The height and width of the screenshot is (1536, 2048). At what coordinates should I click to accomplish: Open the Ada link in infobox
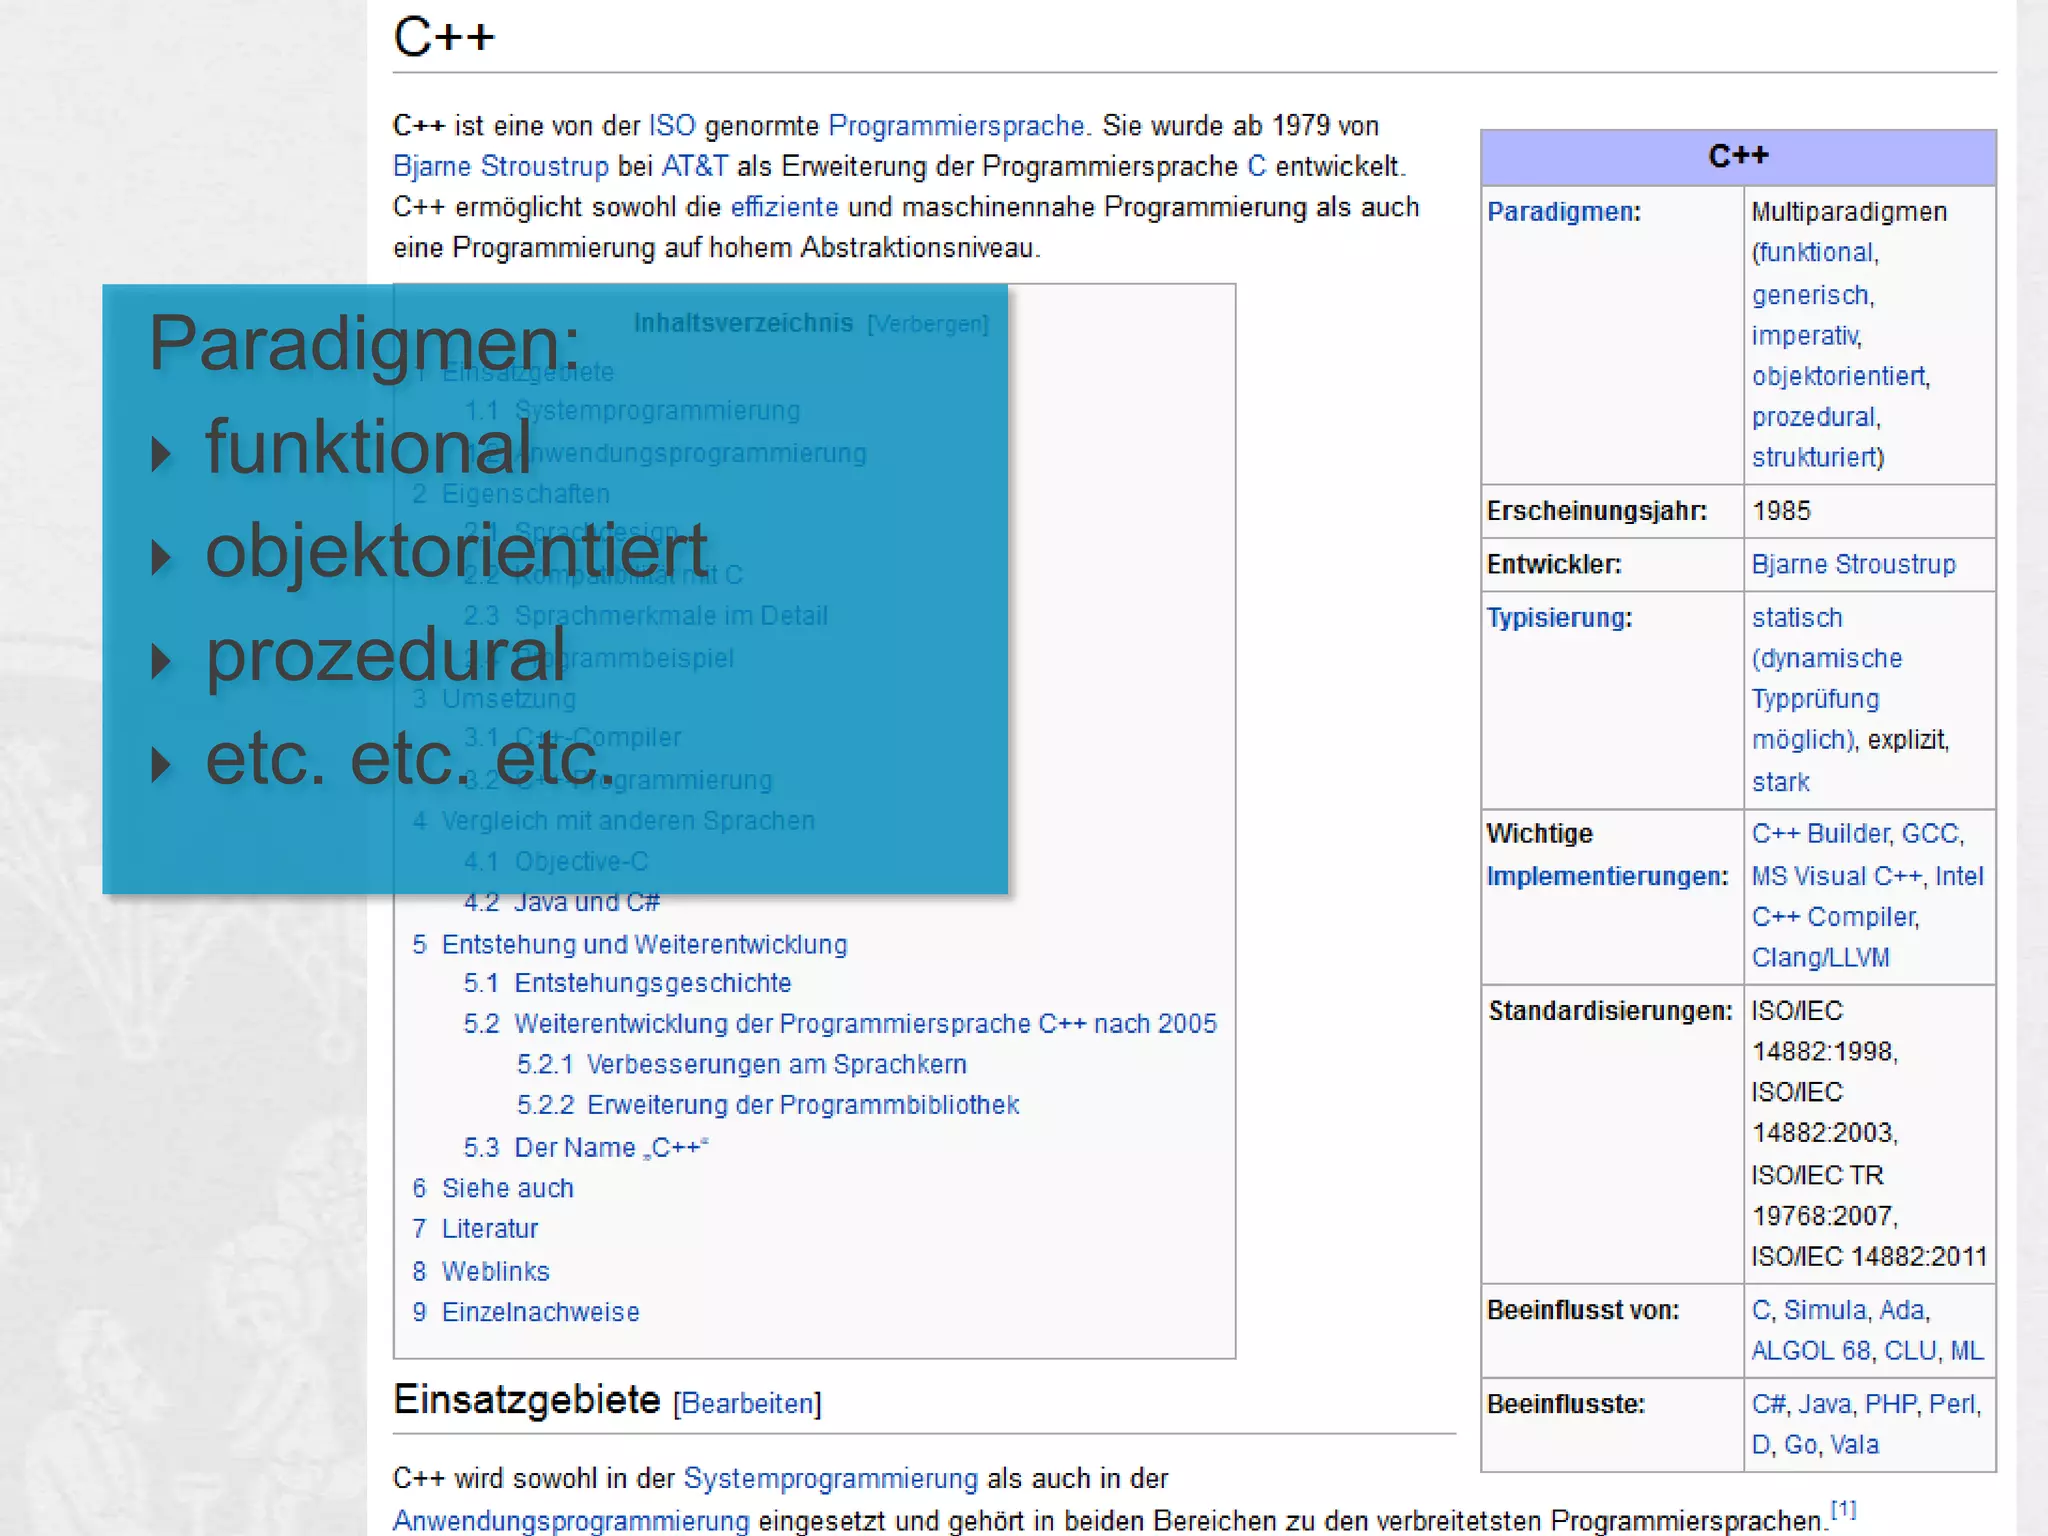coord(1901,1311)
